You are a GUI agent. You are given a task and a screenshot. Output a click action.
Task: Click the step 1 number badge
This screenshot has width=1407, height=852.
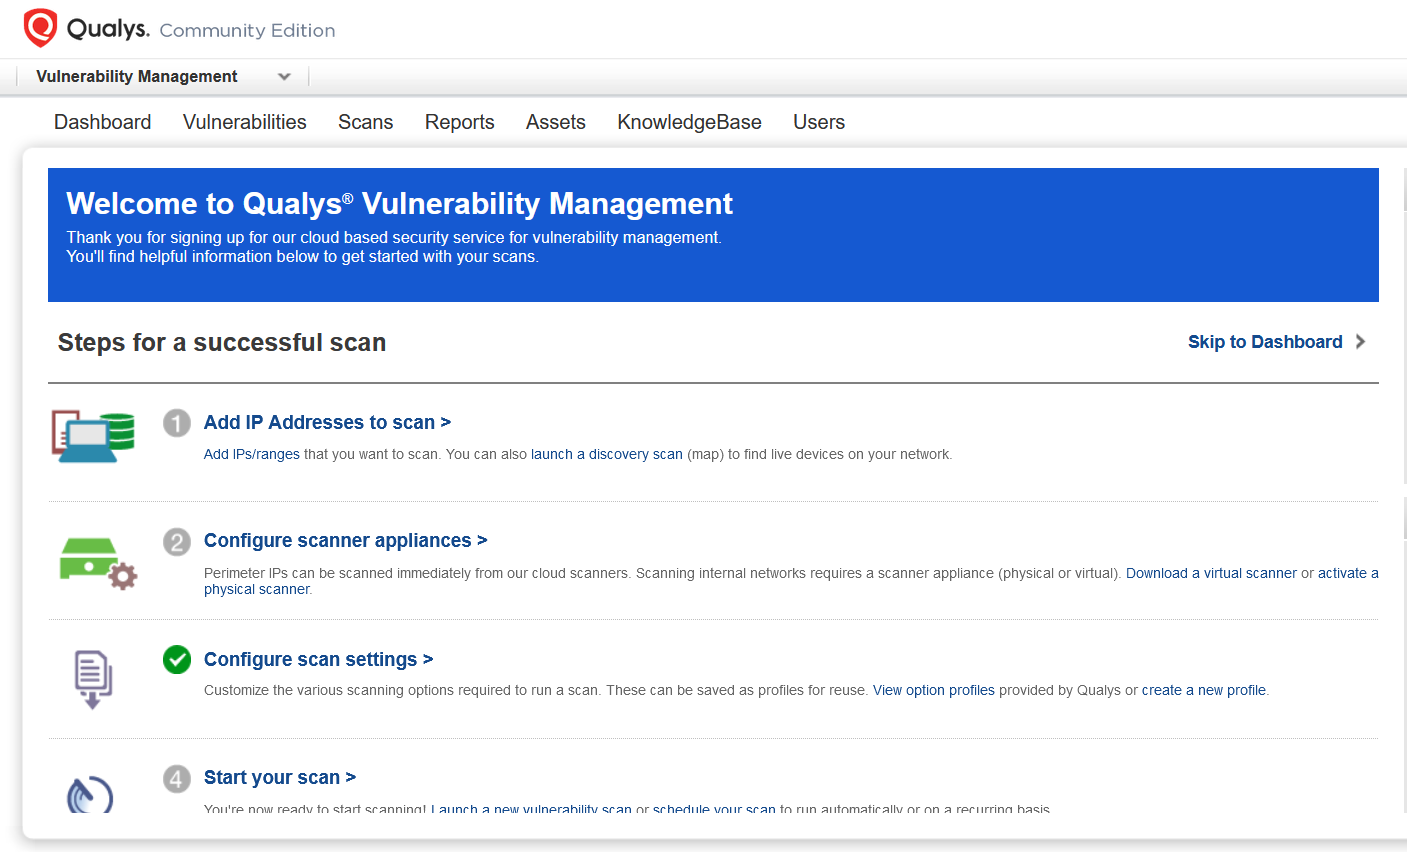[x=177, y=423]
